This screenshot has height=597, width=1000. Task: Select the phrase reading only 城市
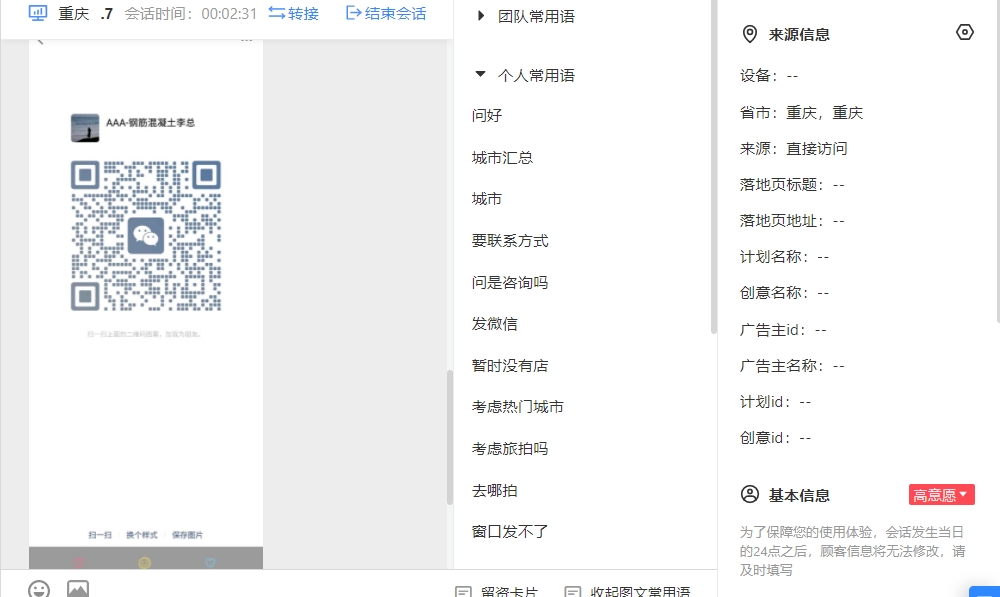pos(487,199)
